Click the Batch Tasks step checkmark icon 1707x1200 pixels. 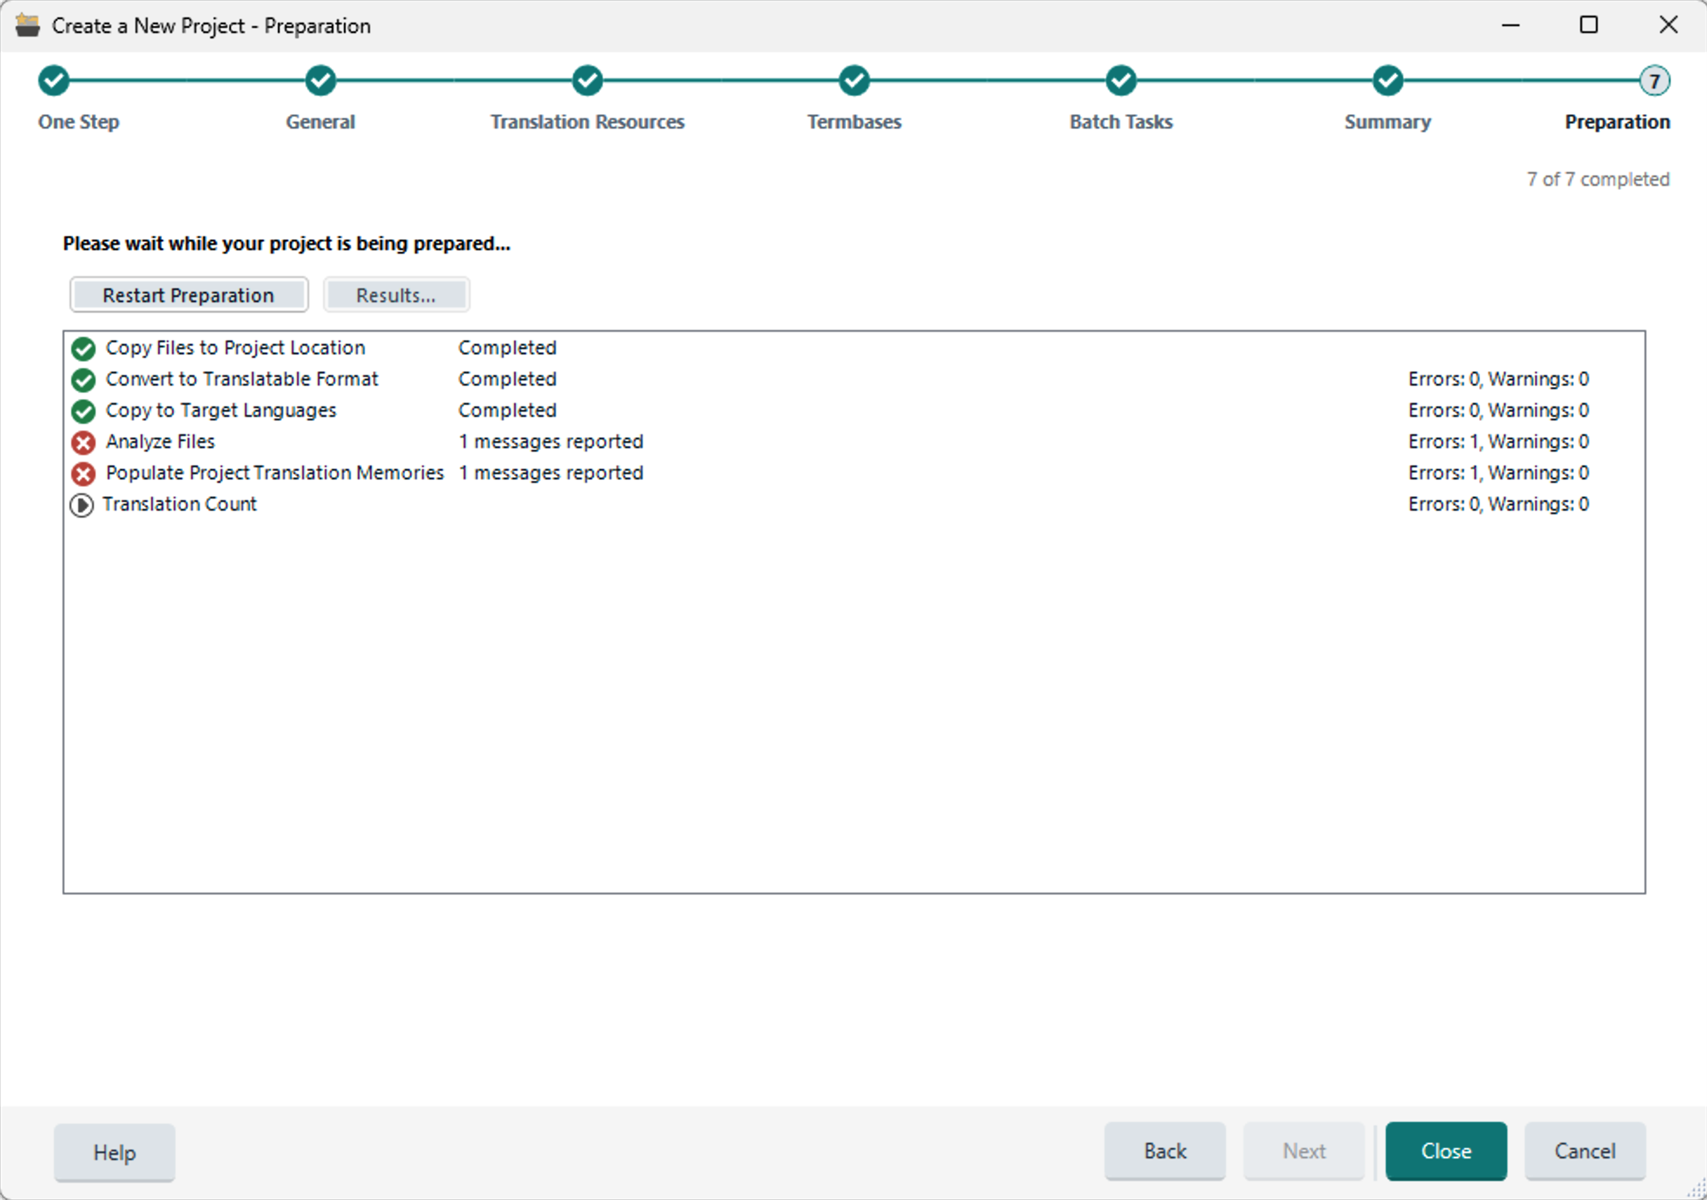(x=1121, y=80)
